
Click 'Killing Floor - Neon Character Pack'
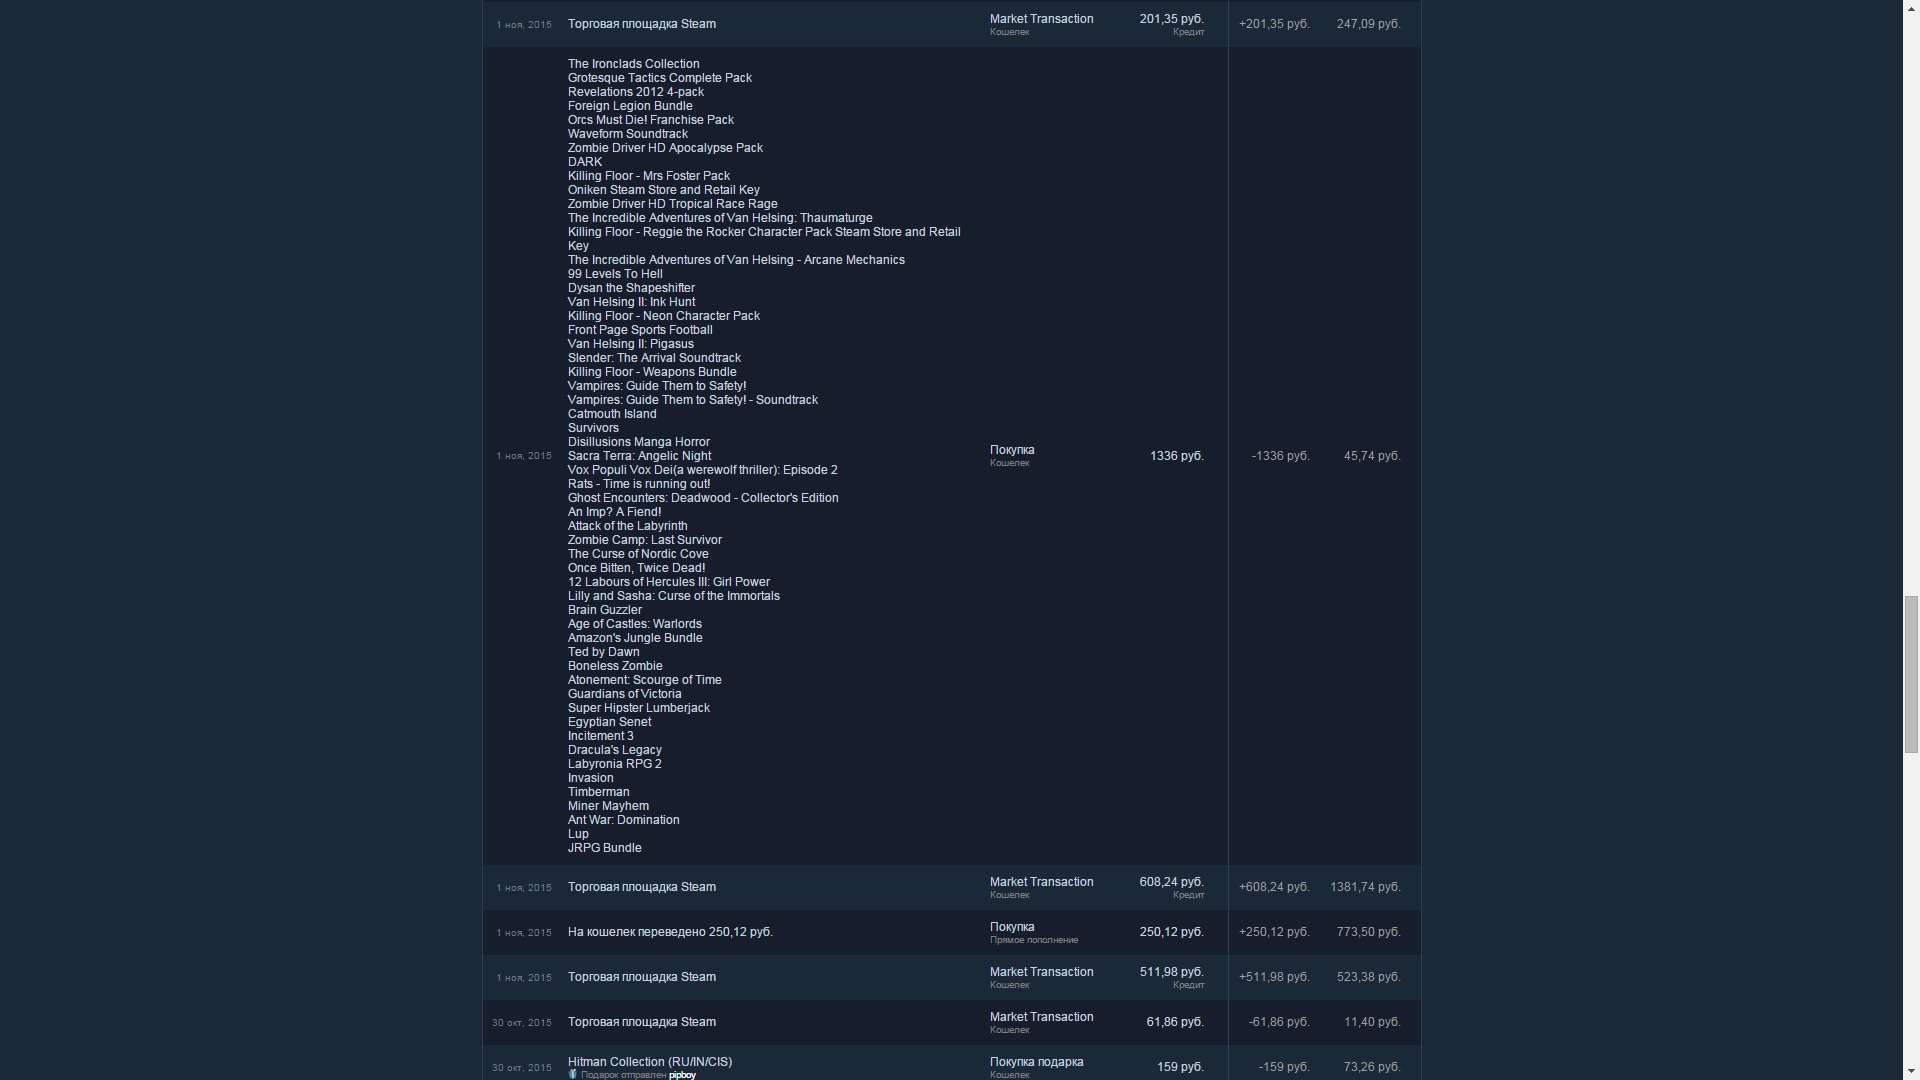point(664,316)
